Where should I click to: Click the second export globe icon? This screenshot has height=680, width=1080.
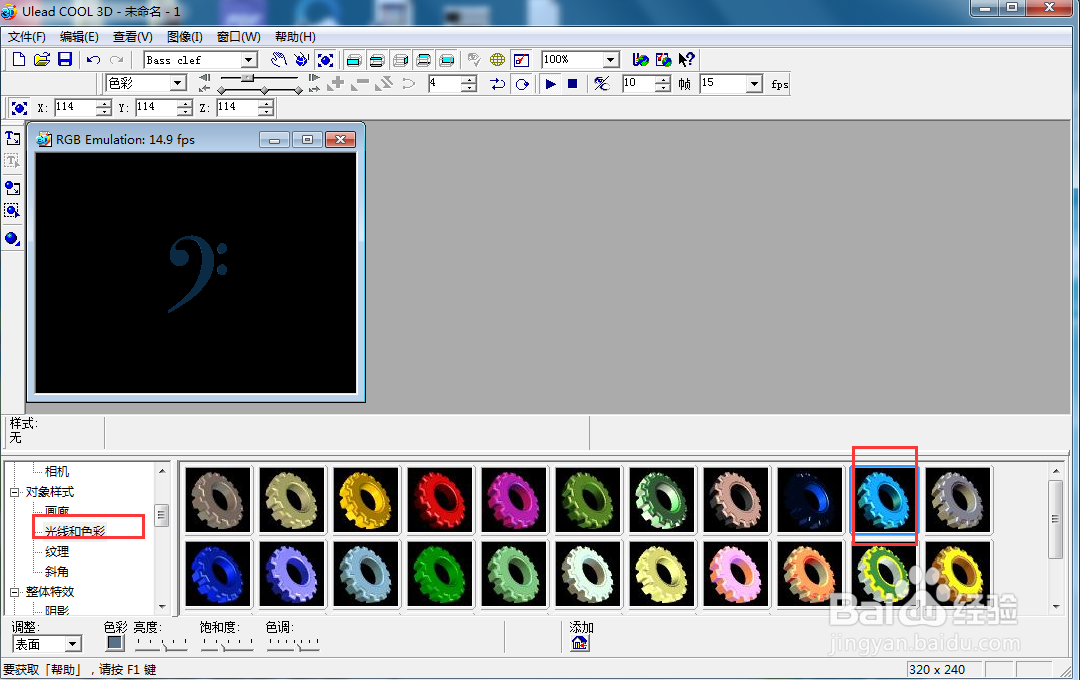663,60
